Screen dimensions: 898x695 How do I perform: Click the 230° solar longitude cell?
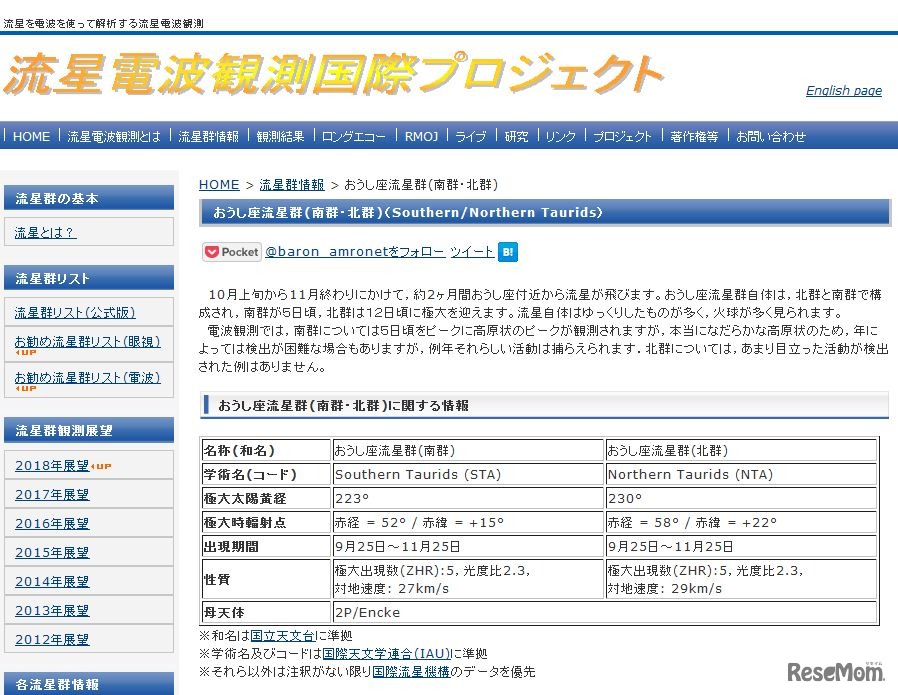click(x=741, y=499)
